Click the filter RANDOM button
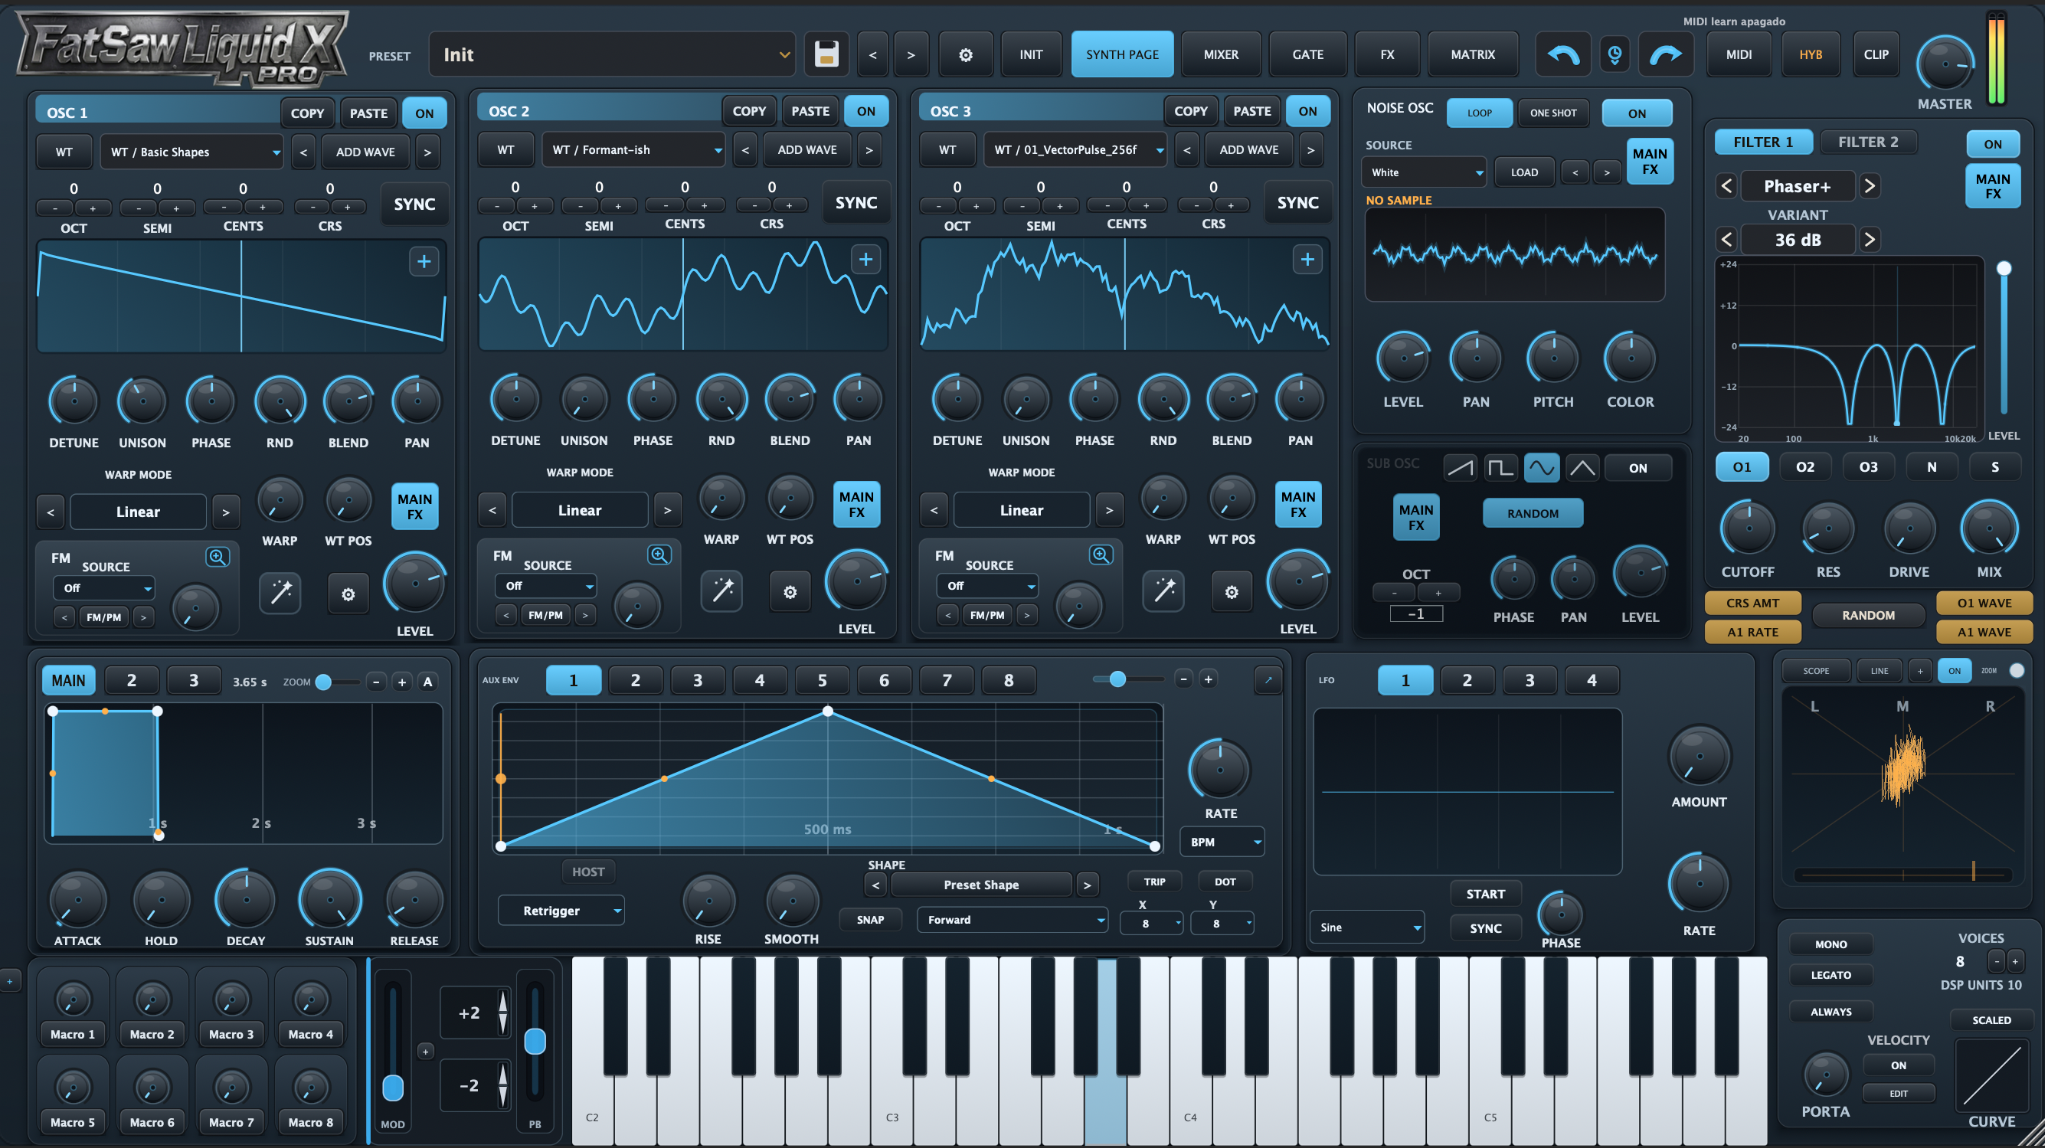Viewport: 2048px width, 1148px height. click(1868, 615)
